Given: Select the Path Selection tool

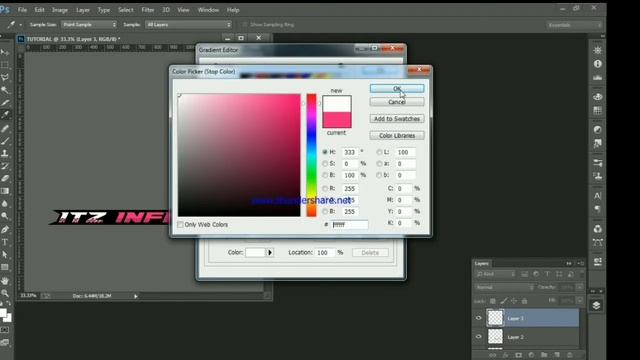Looking at the screenshot, I should pyautogui.click(x=4, y=255).
